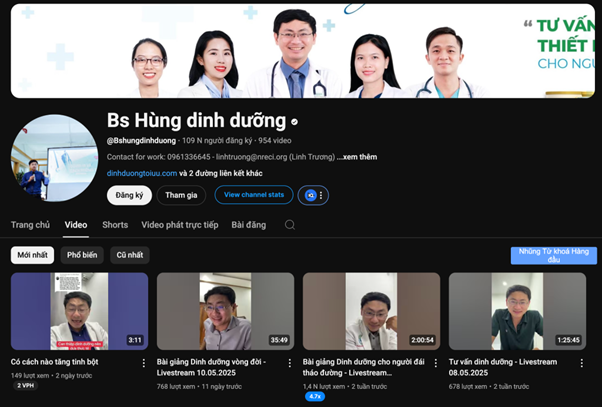Screen dimensions: 602x407
Task: Open Video phát trực tiếp tab
Action: click(x=180, y=225)
